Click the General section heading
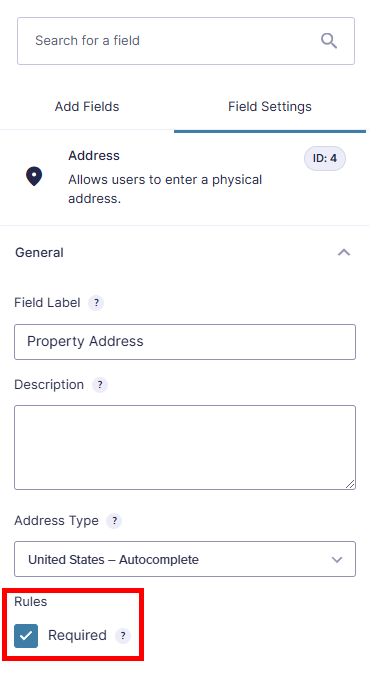 [x=39, y=252]
